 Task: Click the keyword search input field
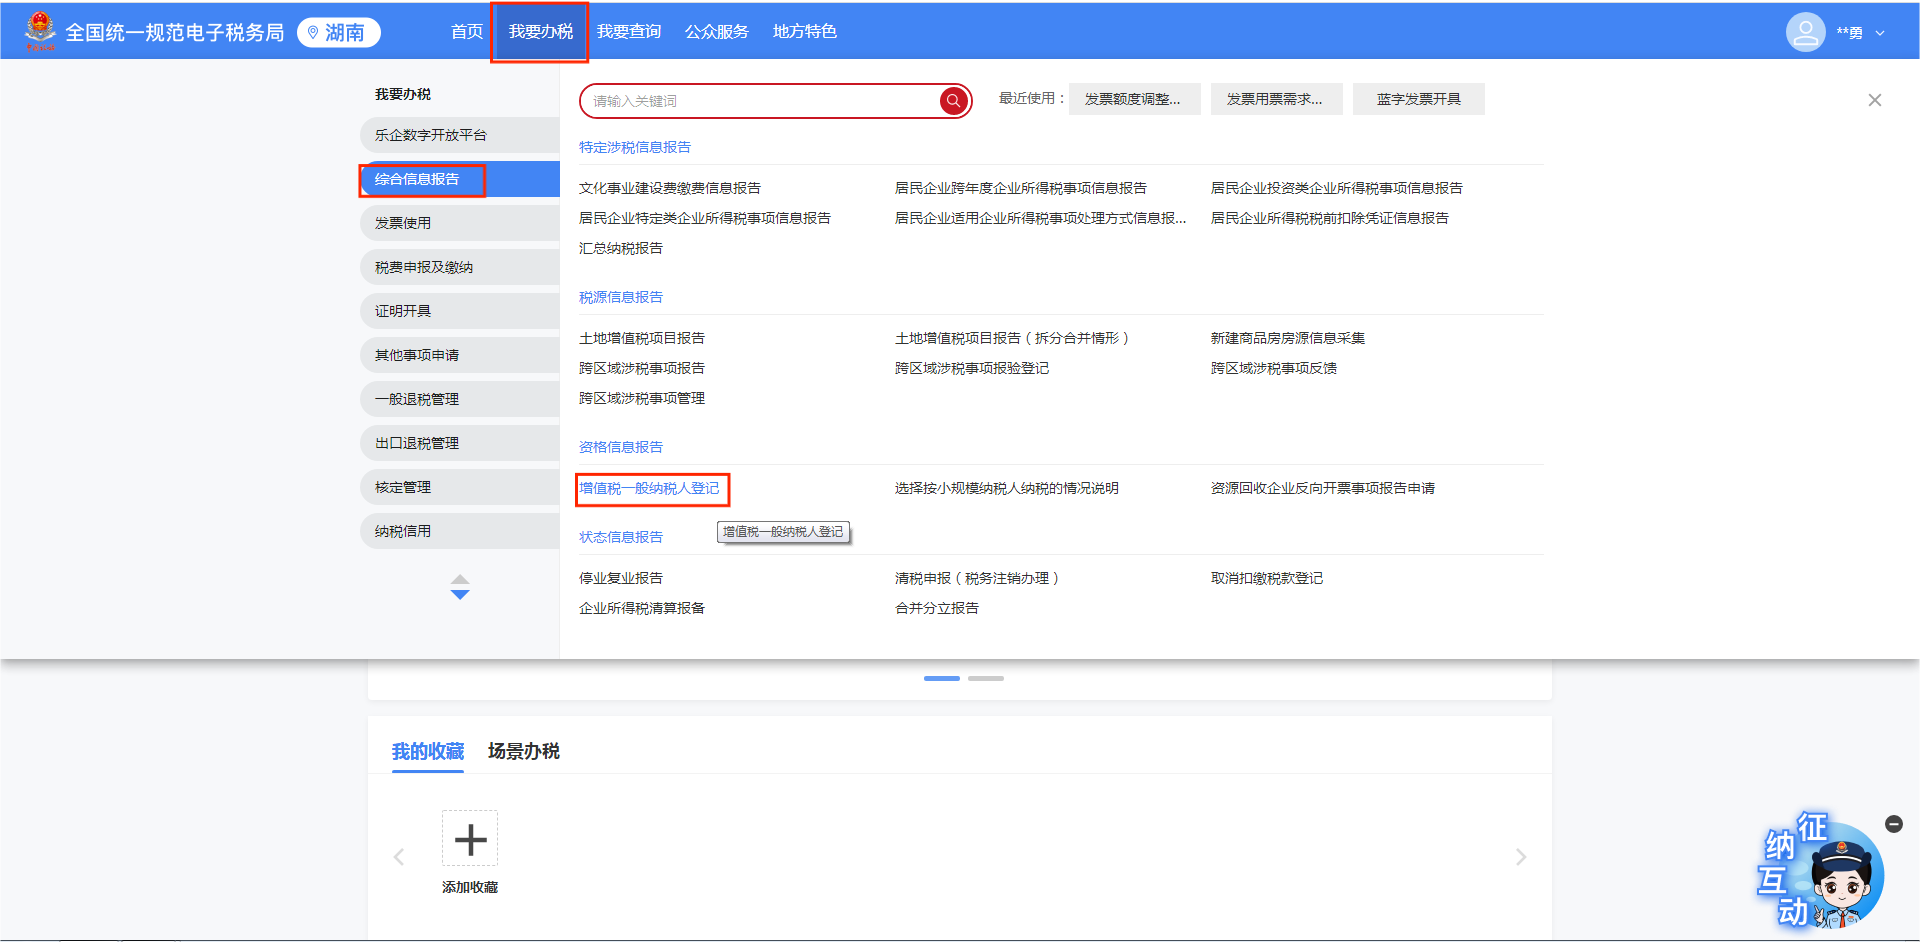point(760,101)
